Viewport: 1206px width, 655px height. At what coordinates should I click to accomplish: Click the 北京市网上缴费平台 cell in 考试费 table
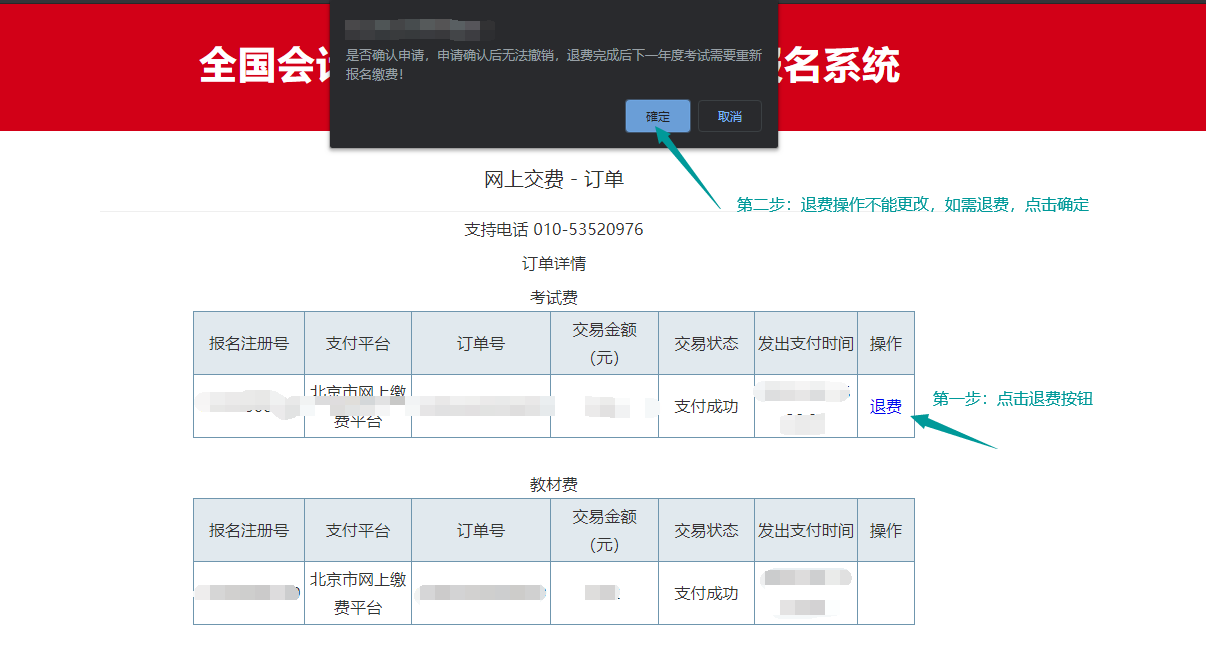point(358,406)
